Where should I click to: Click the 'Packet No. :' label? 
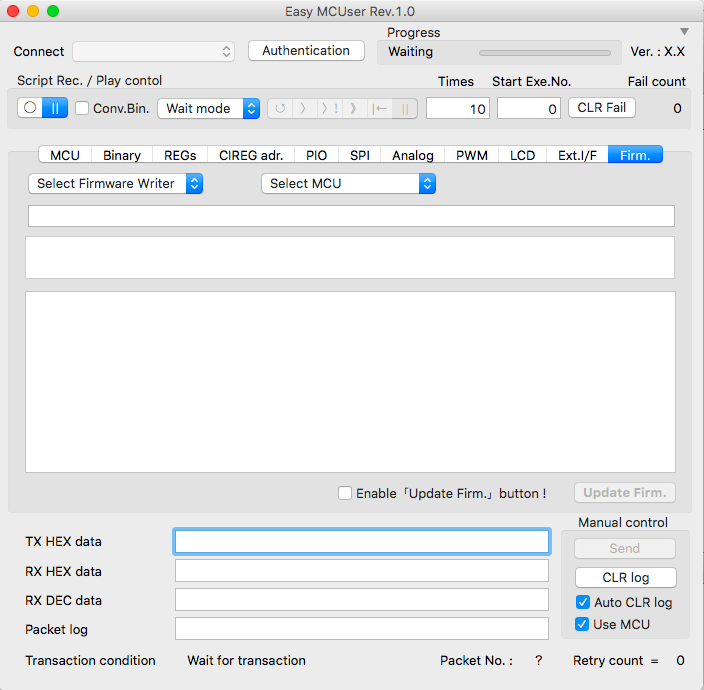[x=476, y=660]
